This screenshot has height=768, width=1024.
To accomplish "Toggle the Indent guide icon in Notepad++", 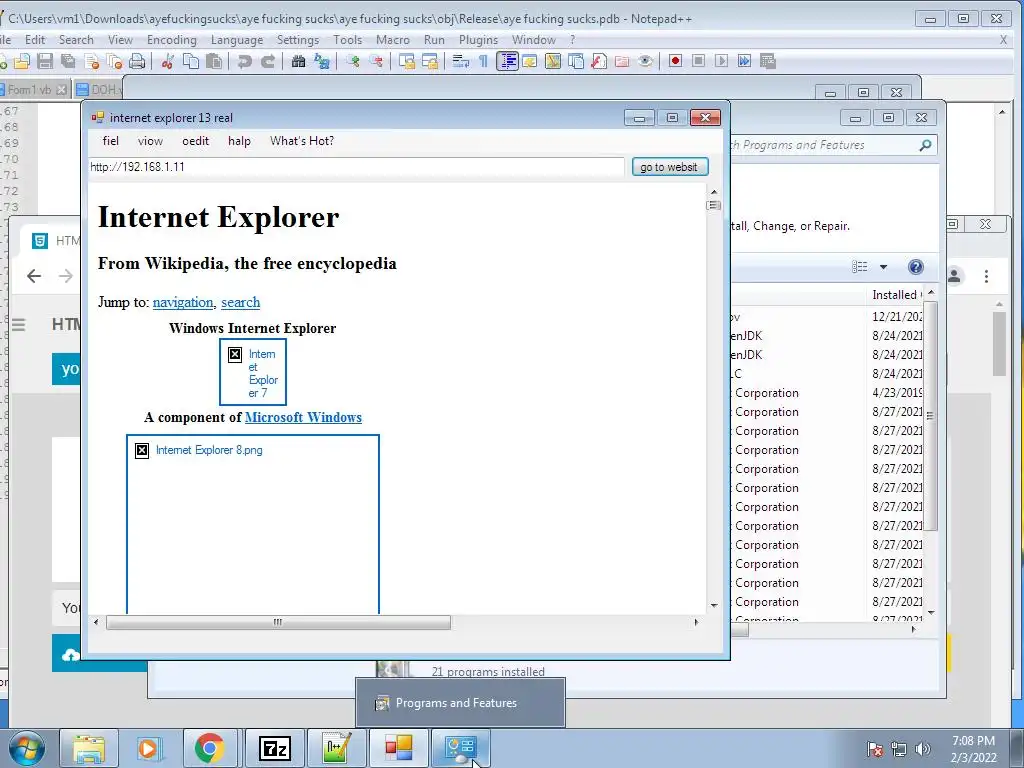I will pos(507,61).
